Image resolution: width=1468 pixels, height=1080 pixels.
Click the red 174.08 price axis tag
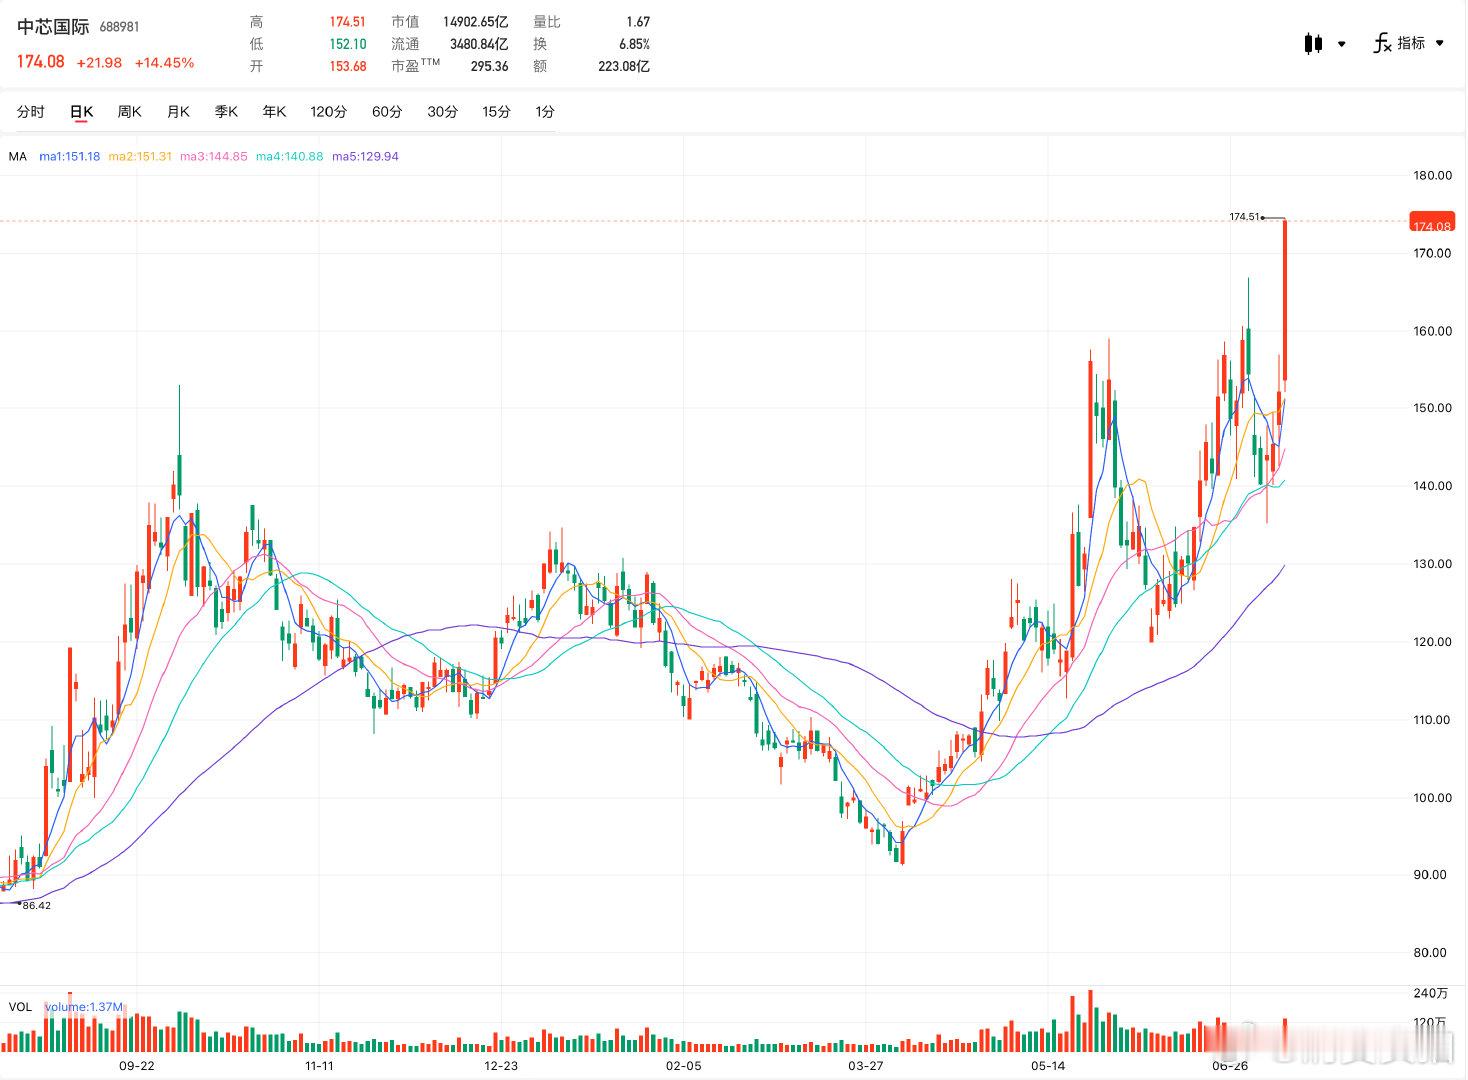(x=1431, y=222)
